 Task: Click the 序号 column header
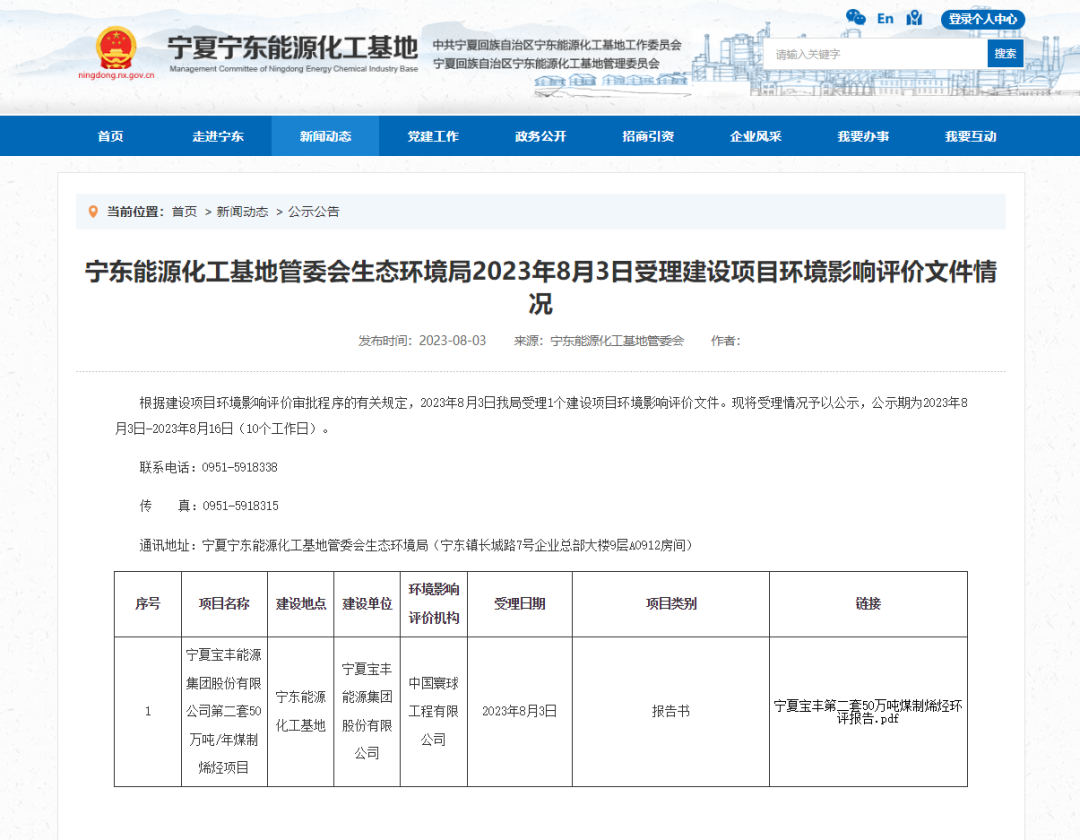tap(147, 604)
